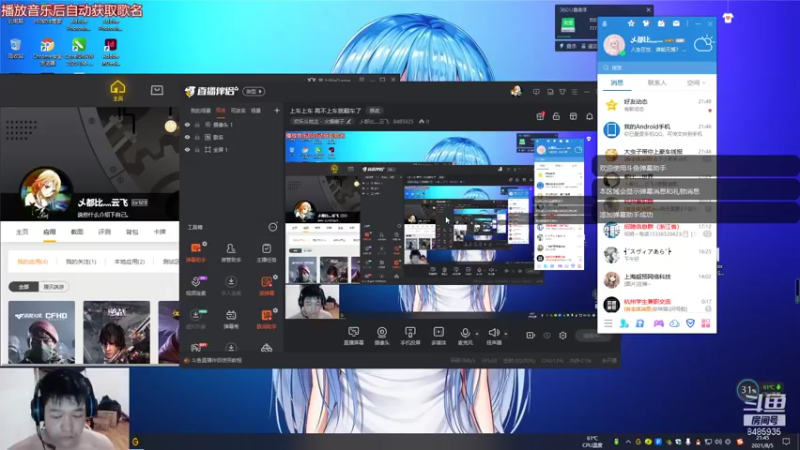Click the QQ search field

657,67
